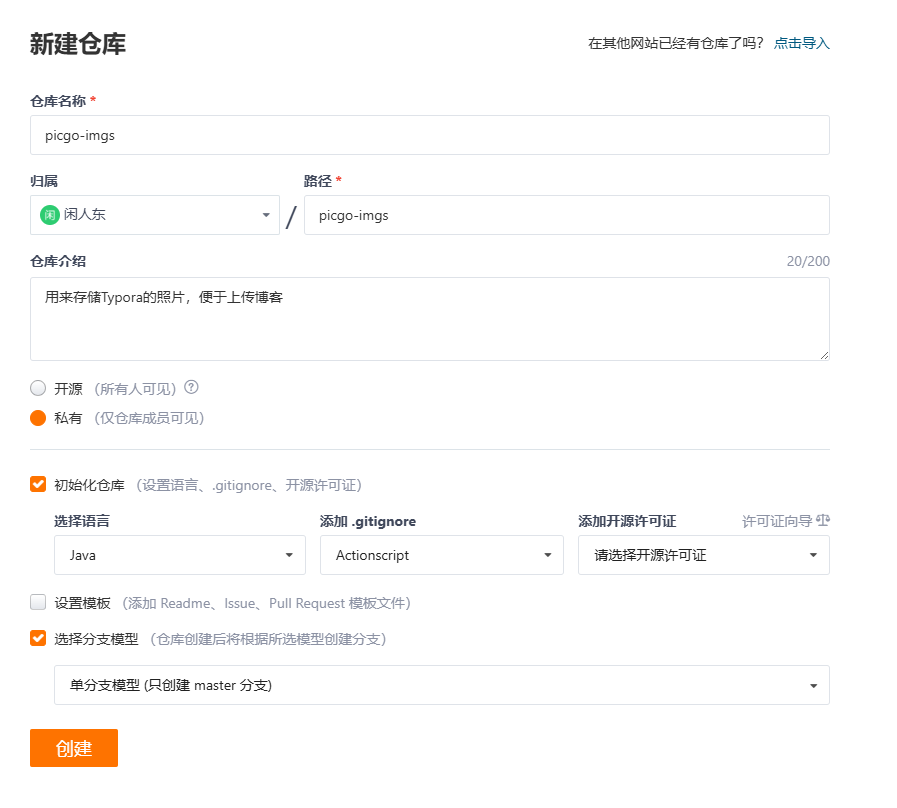This screenshot has width=897, height=808.
Task: Click the 创建 button to create repository
Action: click(x=73, y=747)
